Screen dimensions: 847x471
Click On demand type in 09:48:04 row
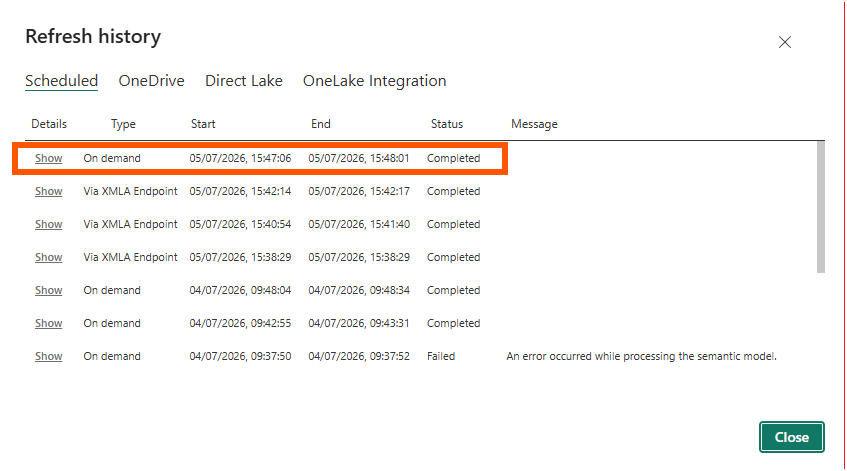[112, 290]
